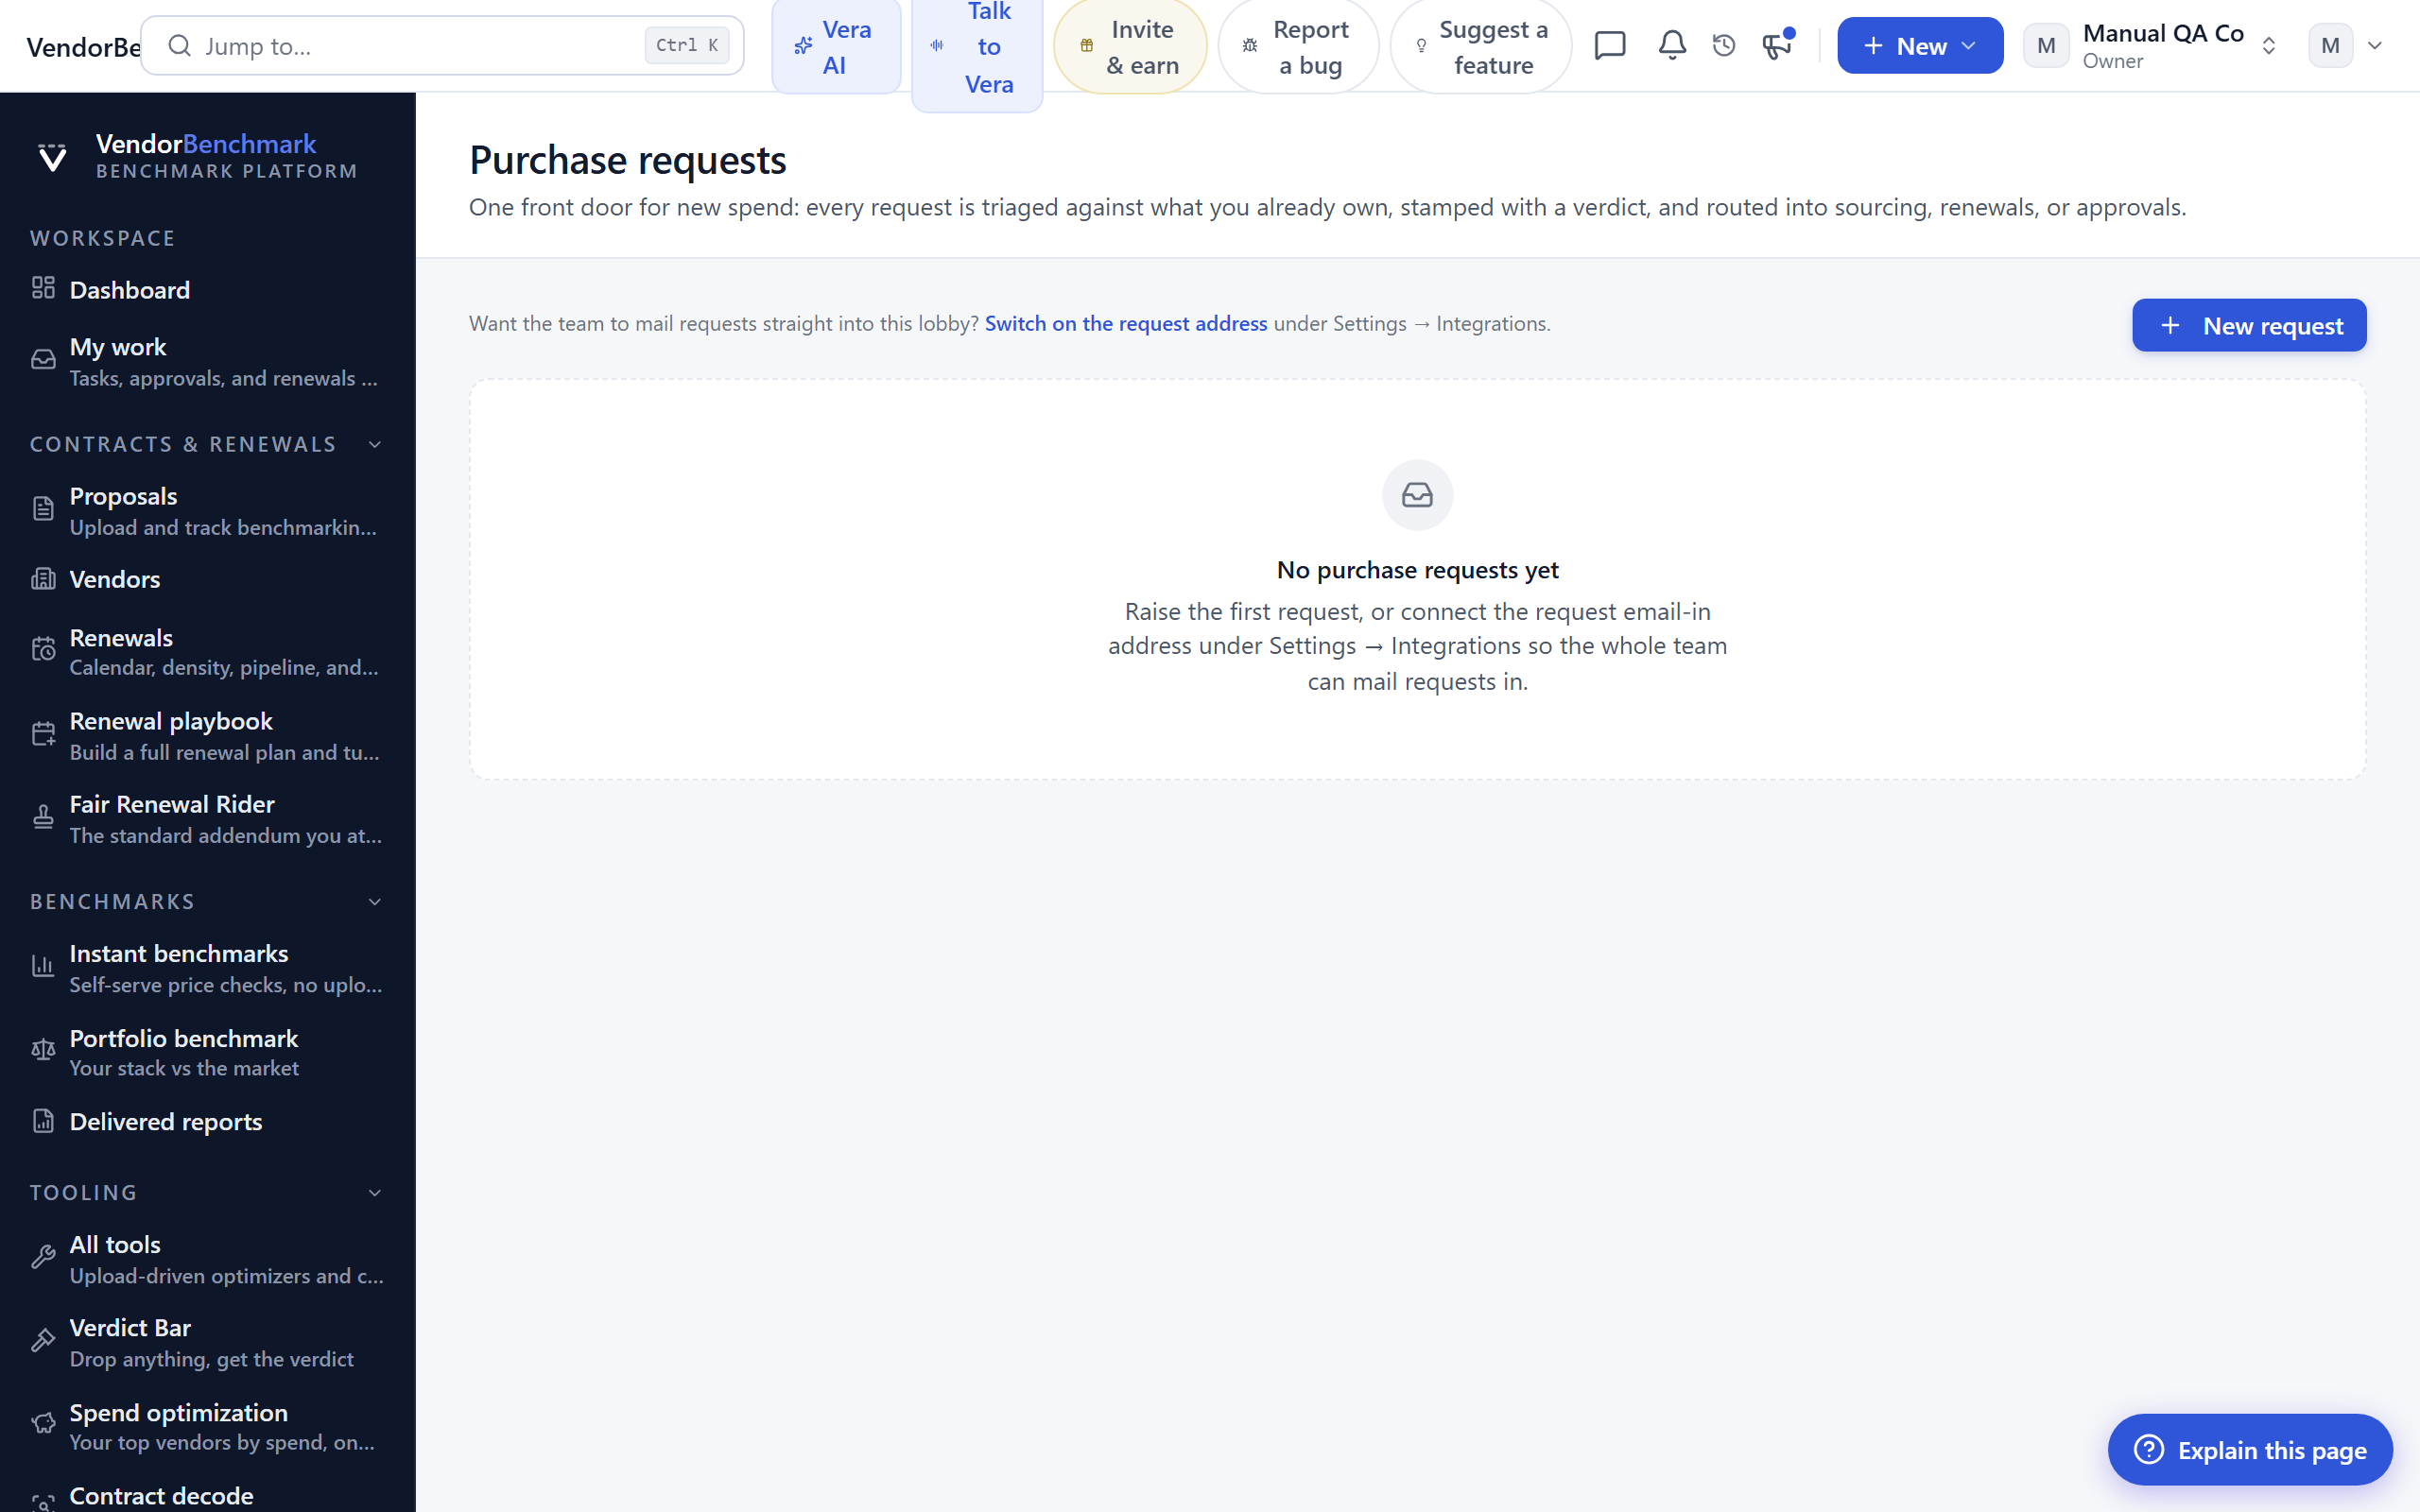Follow the Switch on the request address link
The height and width of the screenshot is (1512, 2420).
point(1126,324)
